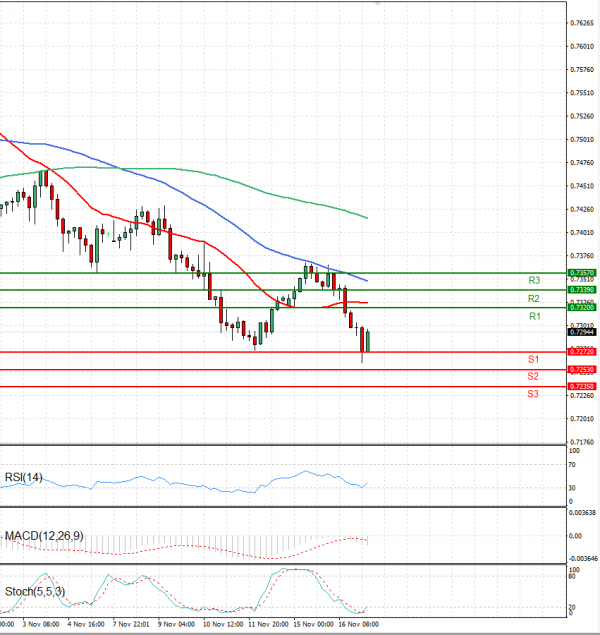
Task: Click the S3 support label
Action: click(533, 394)
